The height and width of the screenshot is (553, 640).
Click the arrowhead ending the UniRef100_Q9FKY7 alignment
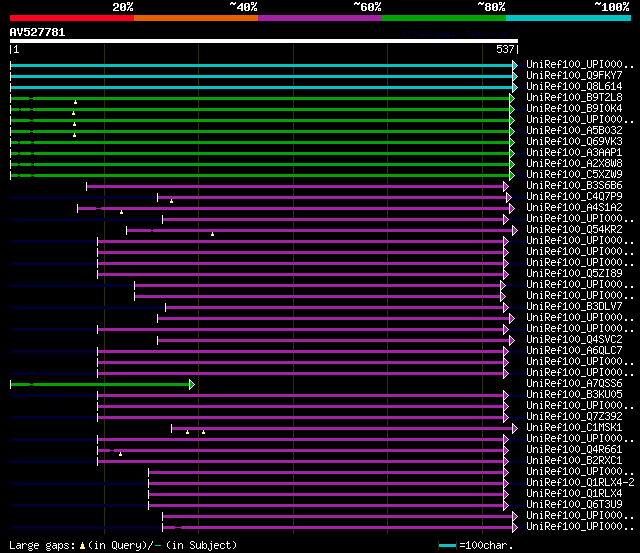point(515,76)
